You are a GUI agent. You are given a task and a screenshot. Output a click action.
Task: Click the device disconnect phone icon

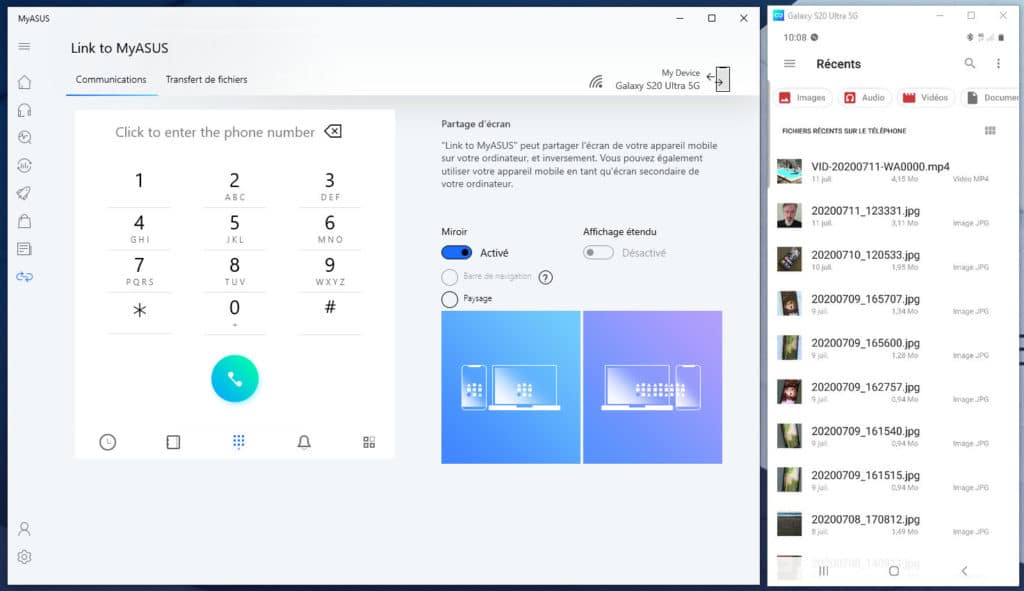coord(719,79)
